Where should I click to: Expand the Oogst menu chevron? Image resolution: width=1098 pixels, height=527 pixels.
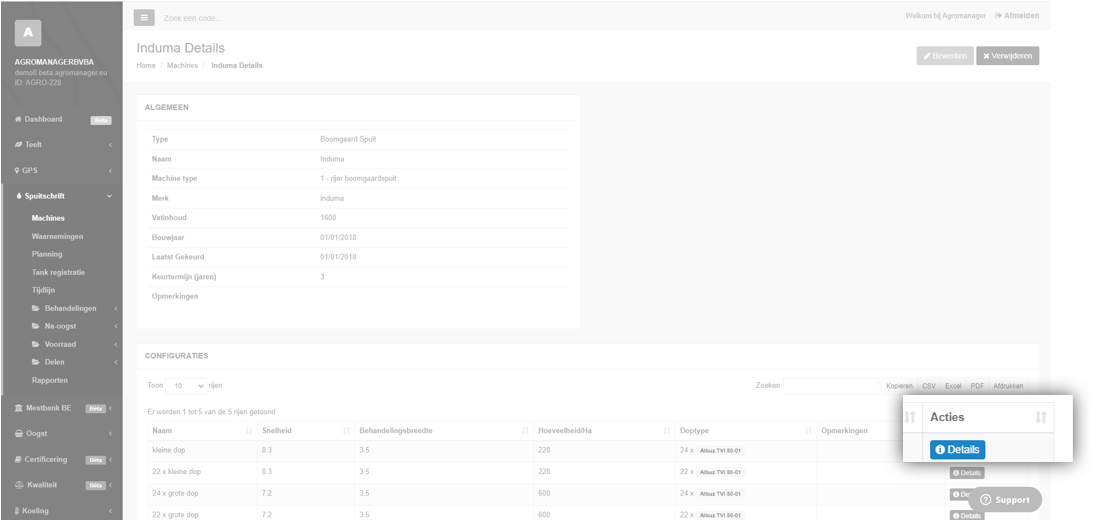click(111, 434)
